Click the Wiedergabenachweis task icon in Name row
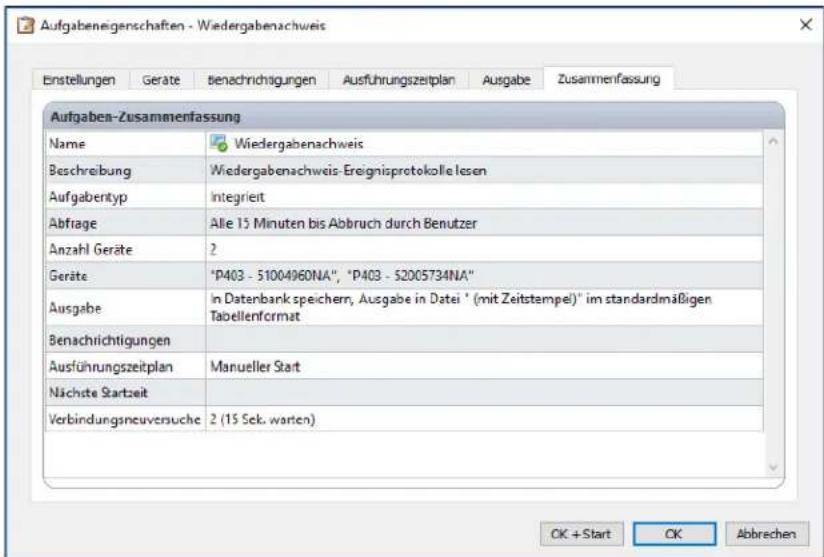Image resolution: width=824 pixels, height=557 pixels. [x=218, y=143]
